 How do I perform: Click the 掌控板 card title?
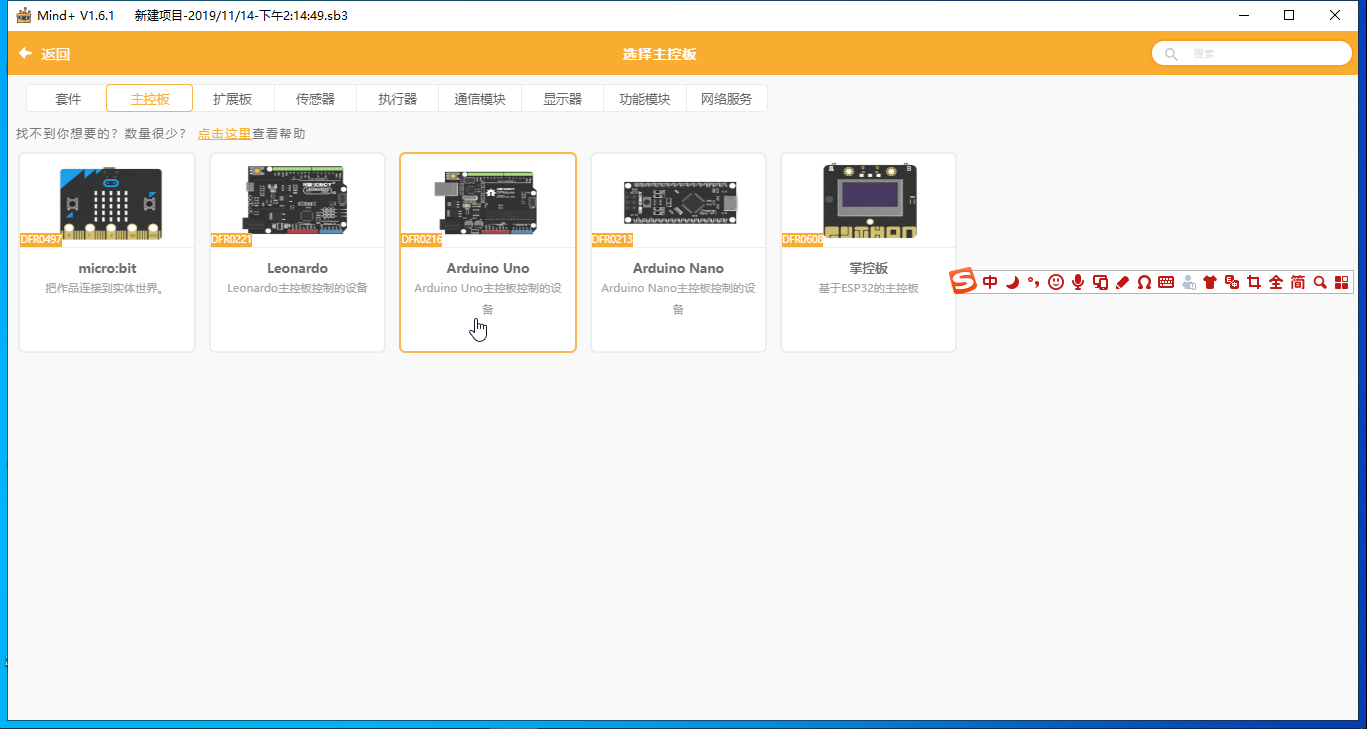pyautogui.click(x=868, y=268)
